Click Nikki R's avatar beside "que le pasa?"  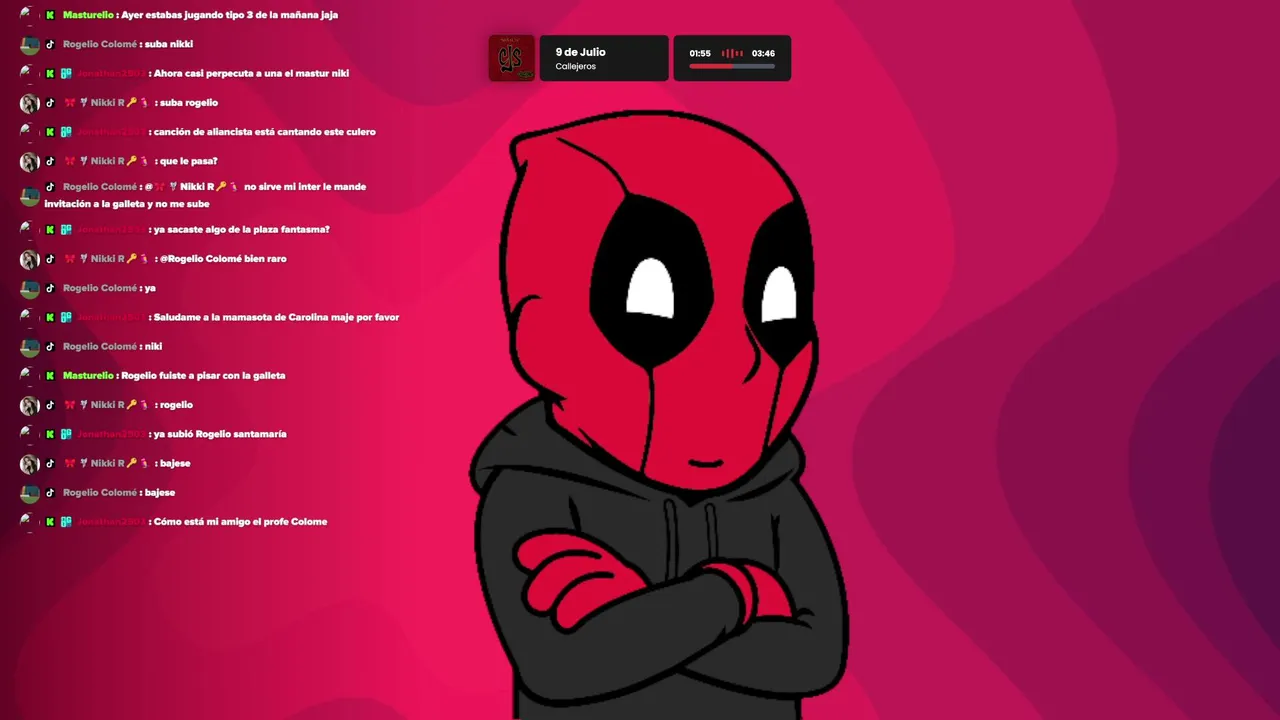tap(30, 162)
